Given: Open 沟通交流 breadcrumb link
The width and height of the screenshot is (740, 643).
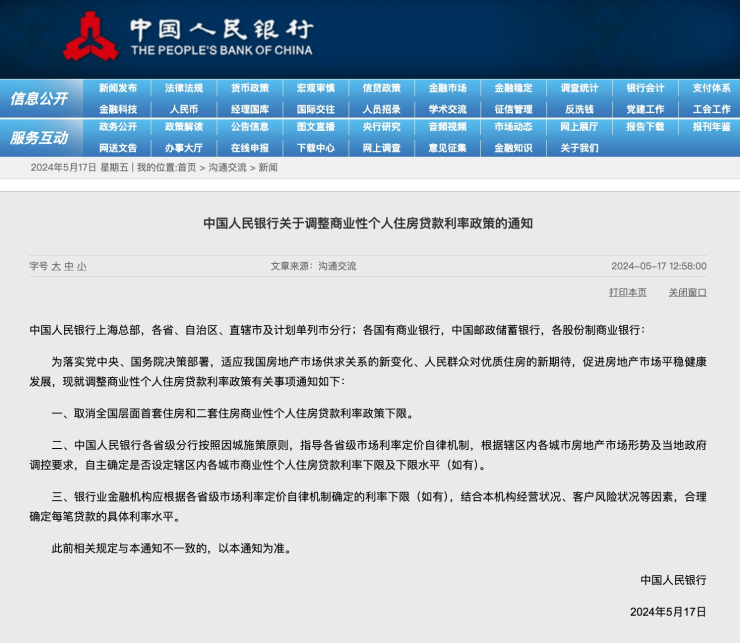Looking at the screenshot, I should tap(227, 168).
